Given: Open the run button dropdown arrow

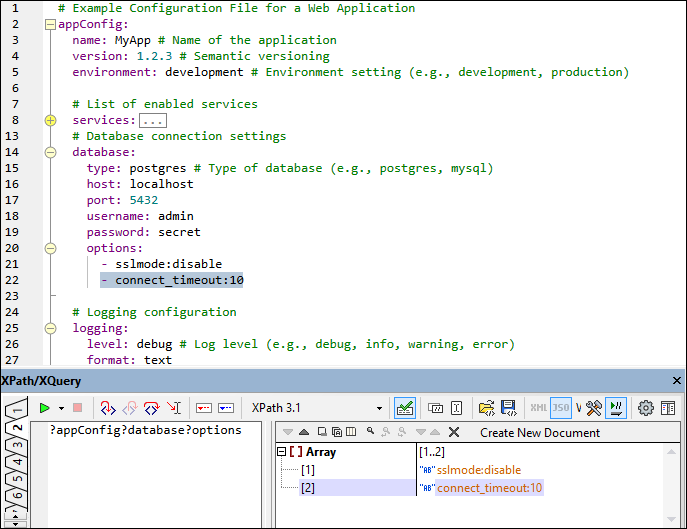Looking at the screenshot, I should pos(61,408).
